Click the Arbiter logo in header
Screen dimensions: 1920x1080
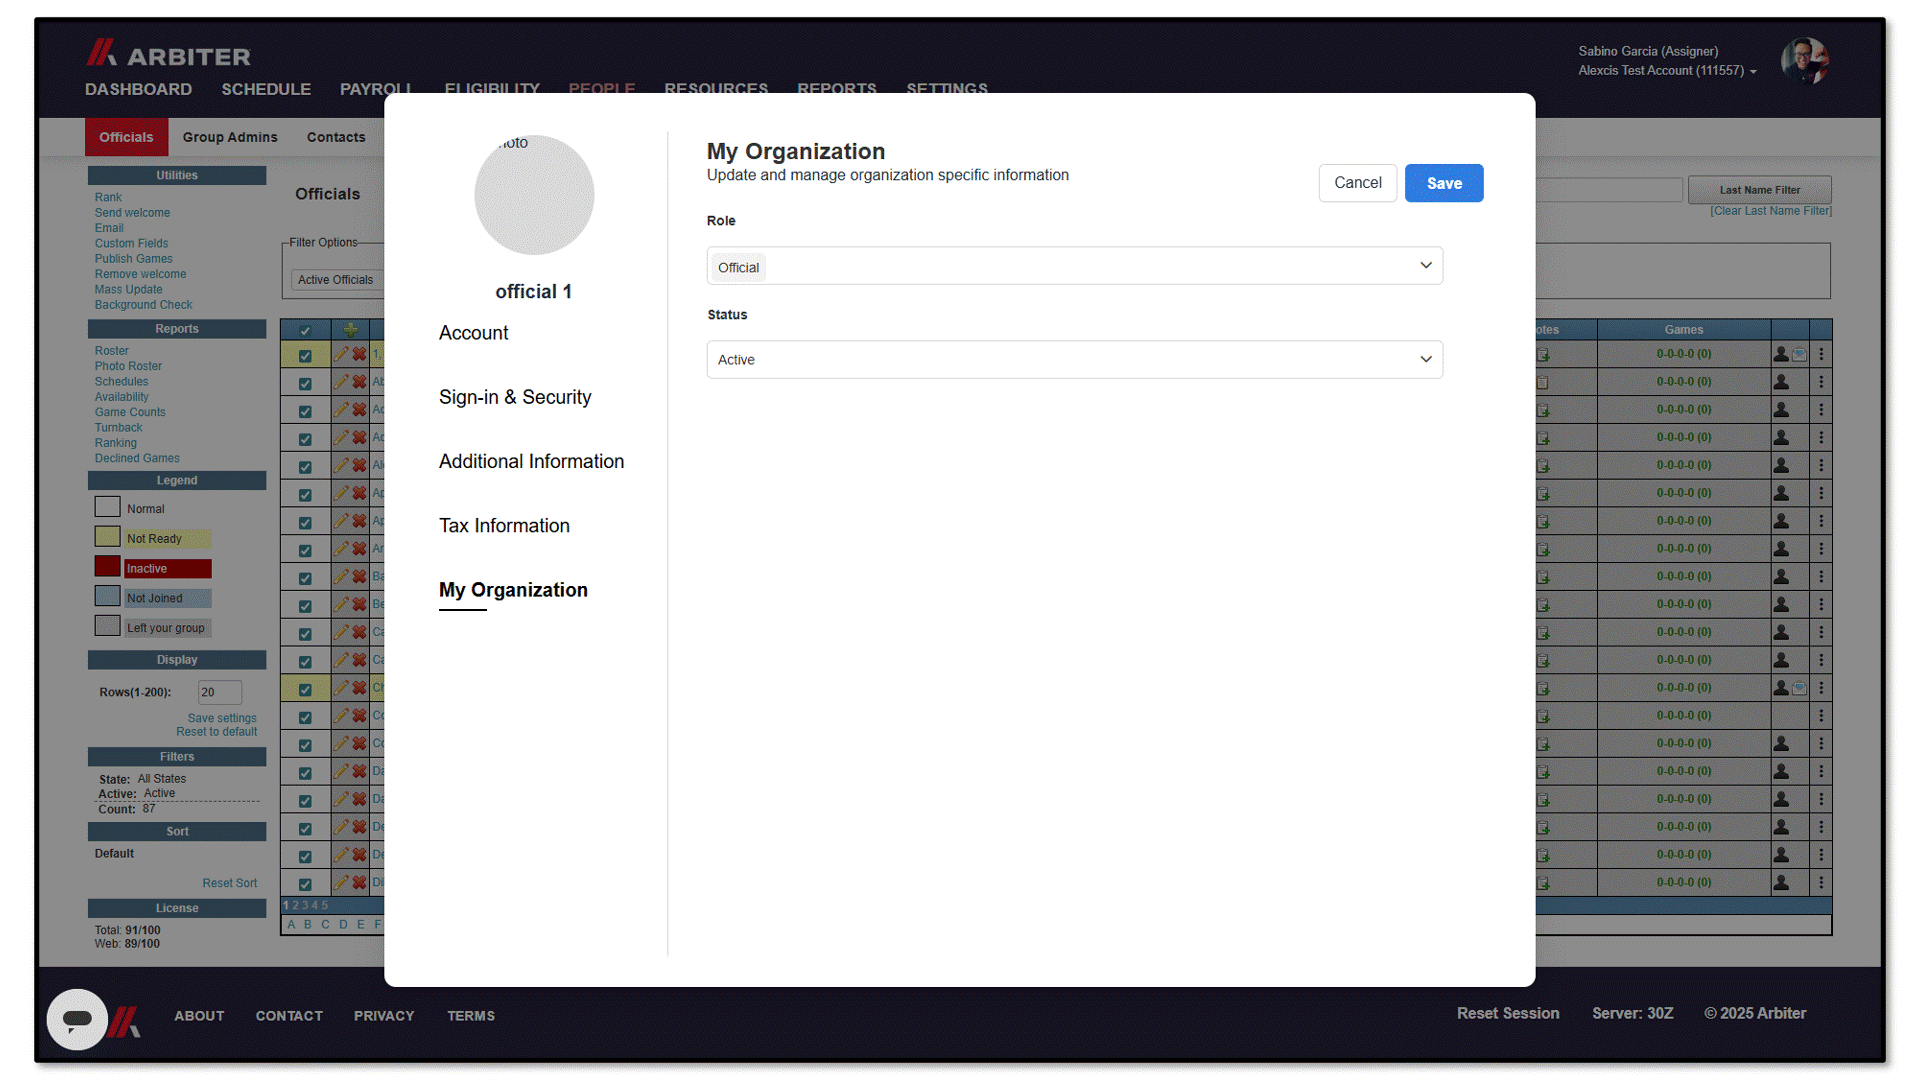[x=168, y=54]
